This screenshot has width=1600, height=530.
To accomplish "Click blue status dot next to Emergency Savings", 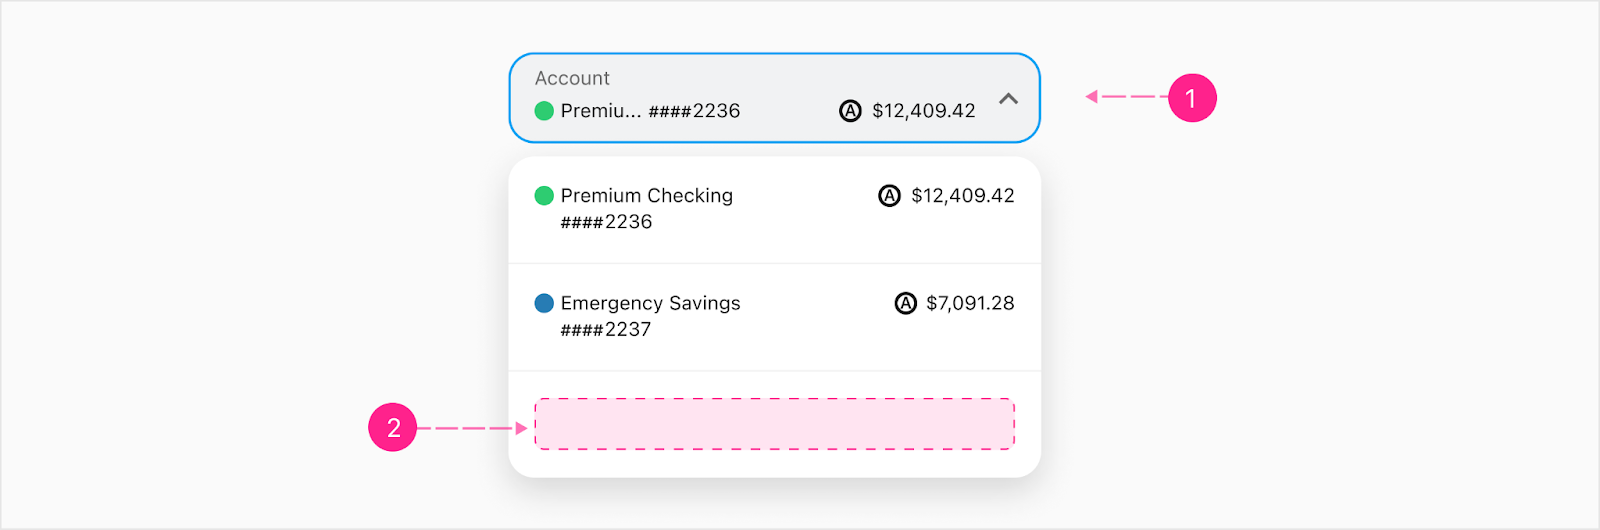I will 544,303.
